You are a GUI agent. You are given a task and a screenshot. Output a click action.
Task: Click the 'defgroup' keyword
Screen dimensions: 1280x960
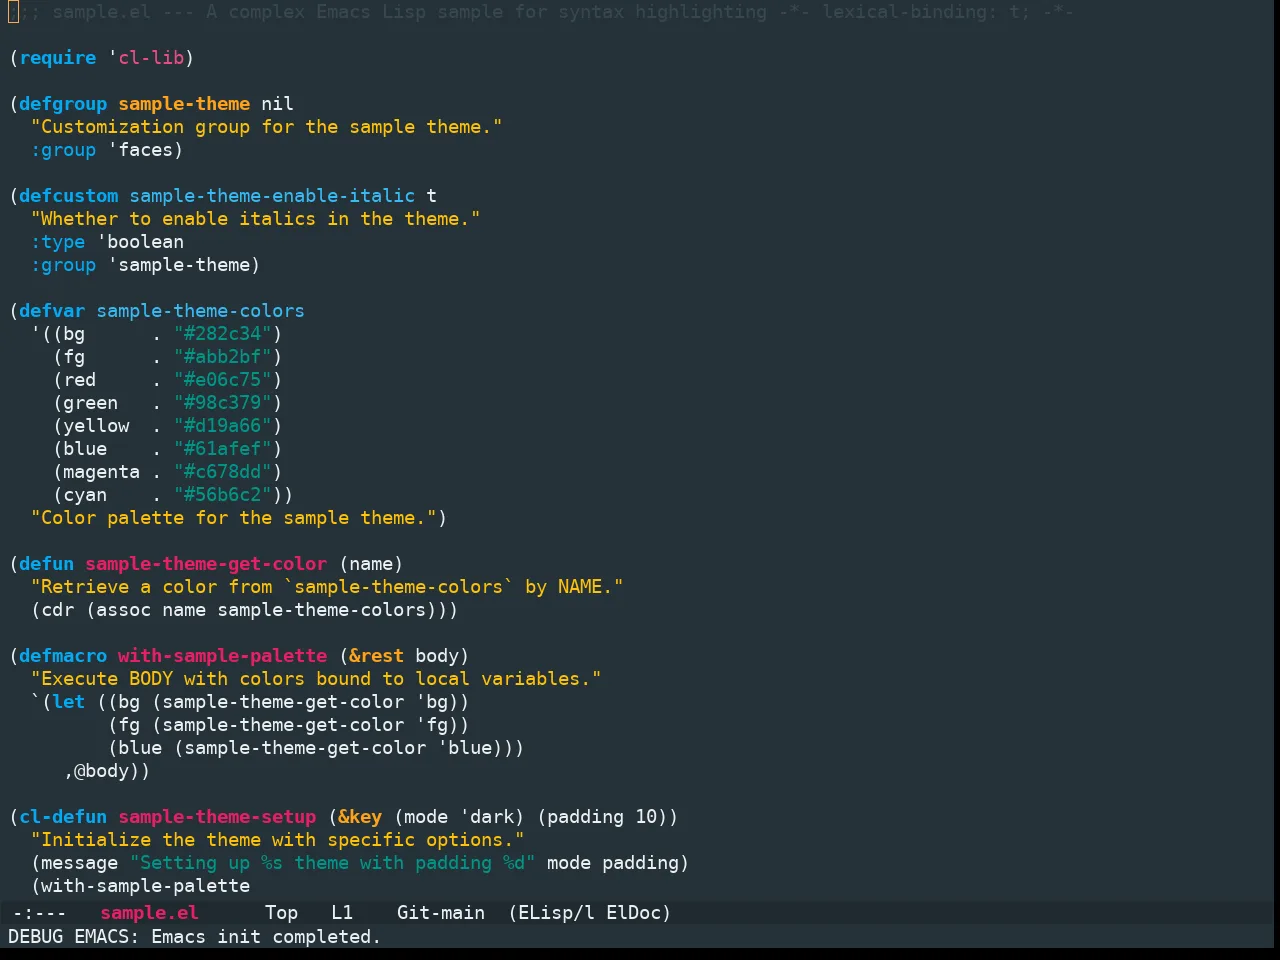click(63, 104)
